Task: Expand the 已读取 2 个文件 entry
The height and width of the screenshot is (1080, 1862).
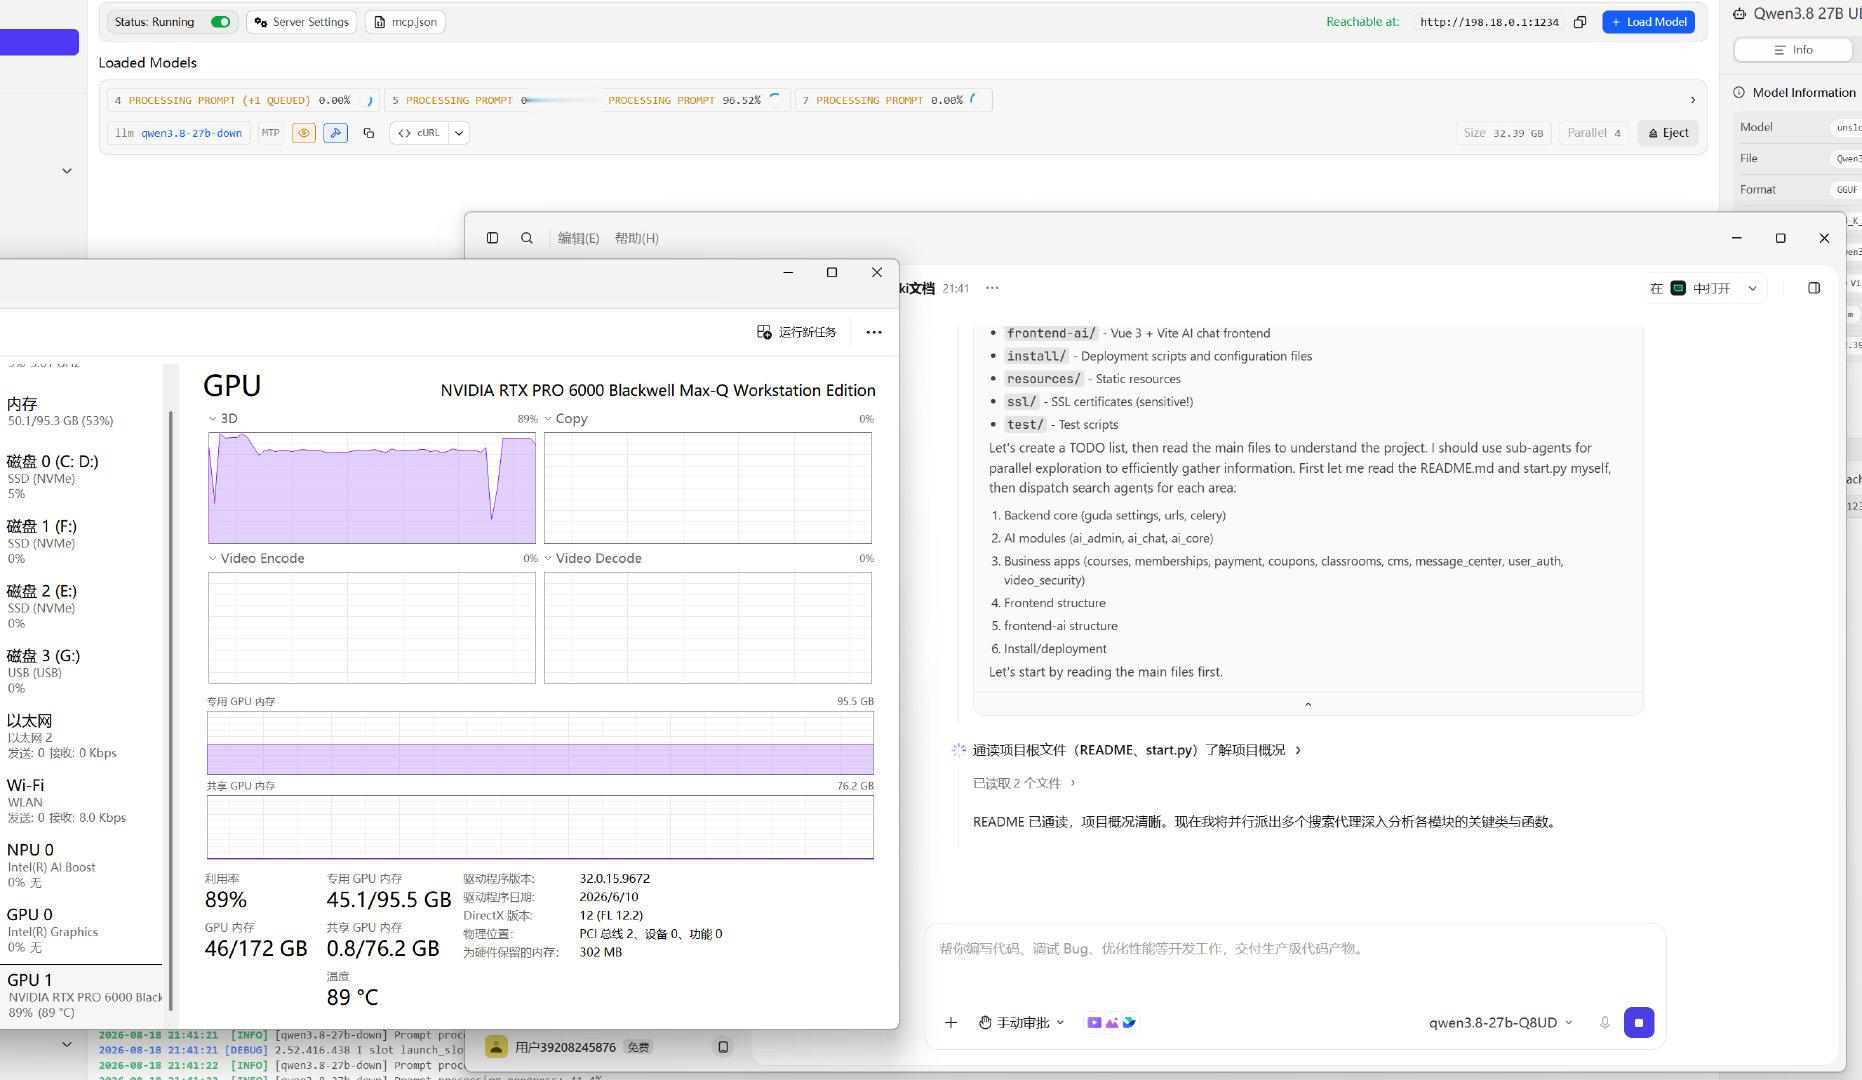Action: point(1024,783)
